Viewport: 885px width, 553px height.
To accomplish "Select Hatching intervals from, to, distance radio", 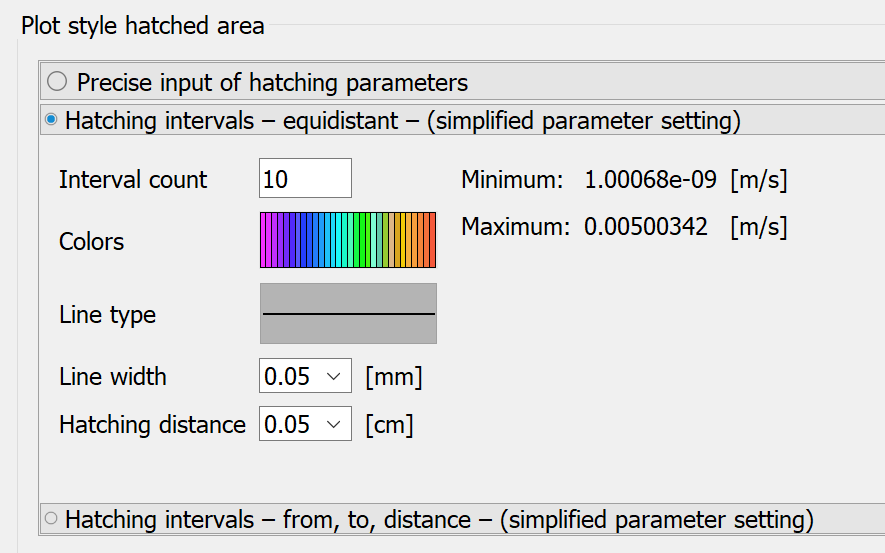I will point(52,519).
